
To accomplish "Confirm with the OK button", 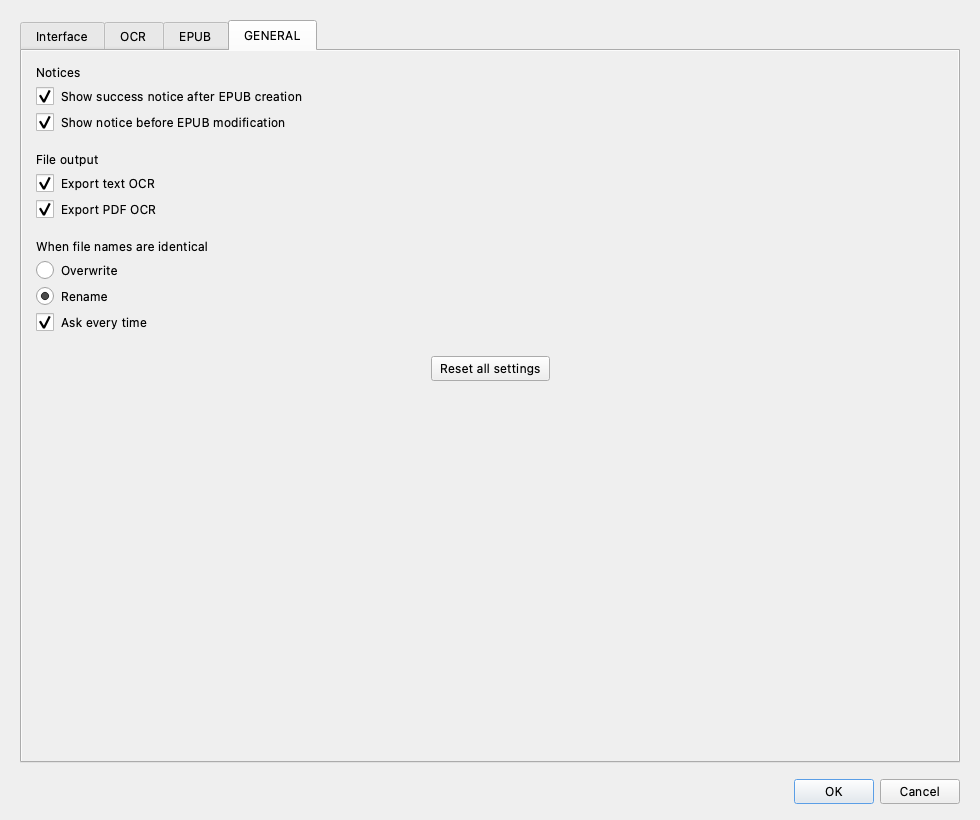I will [x=834, y=791].
